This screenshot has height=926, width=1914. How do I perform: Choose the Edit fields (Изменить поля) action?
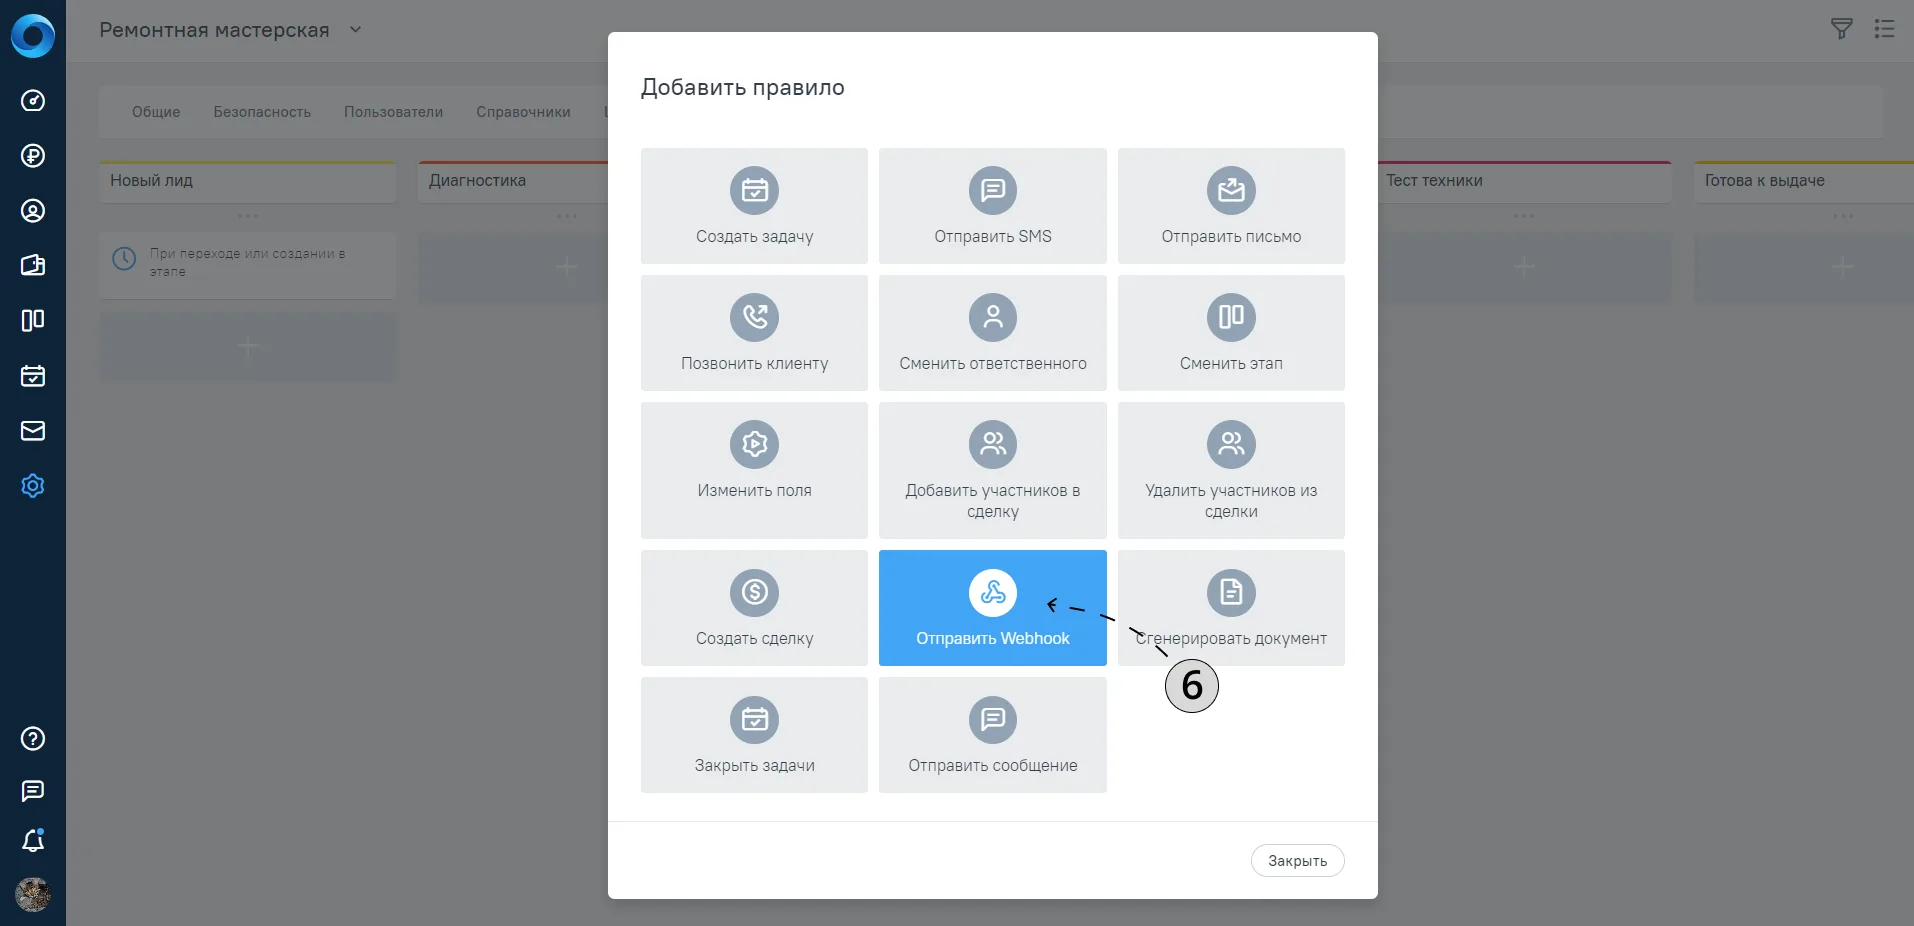(754, 470)
